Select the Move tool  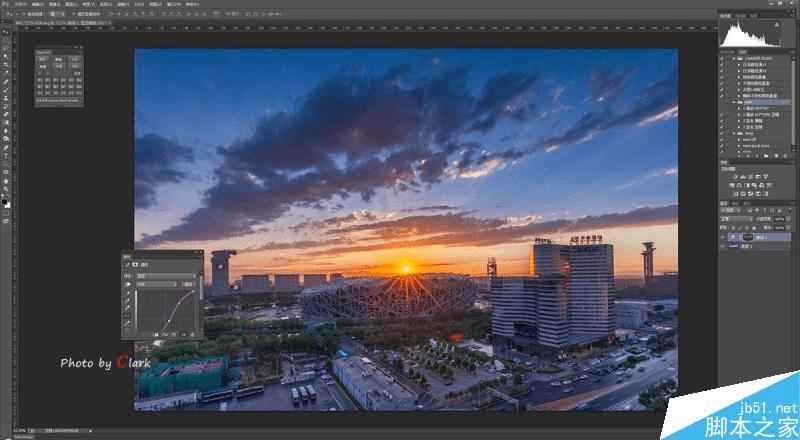5,32
